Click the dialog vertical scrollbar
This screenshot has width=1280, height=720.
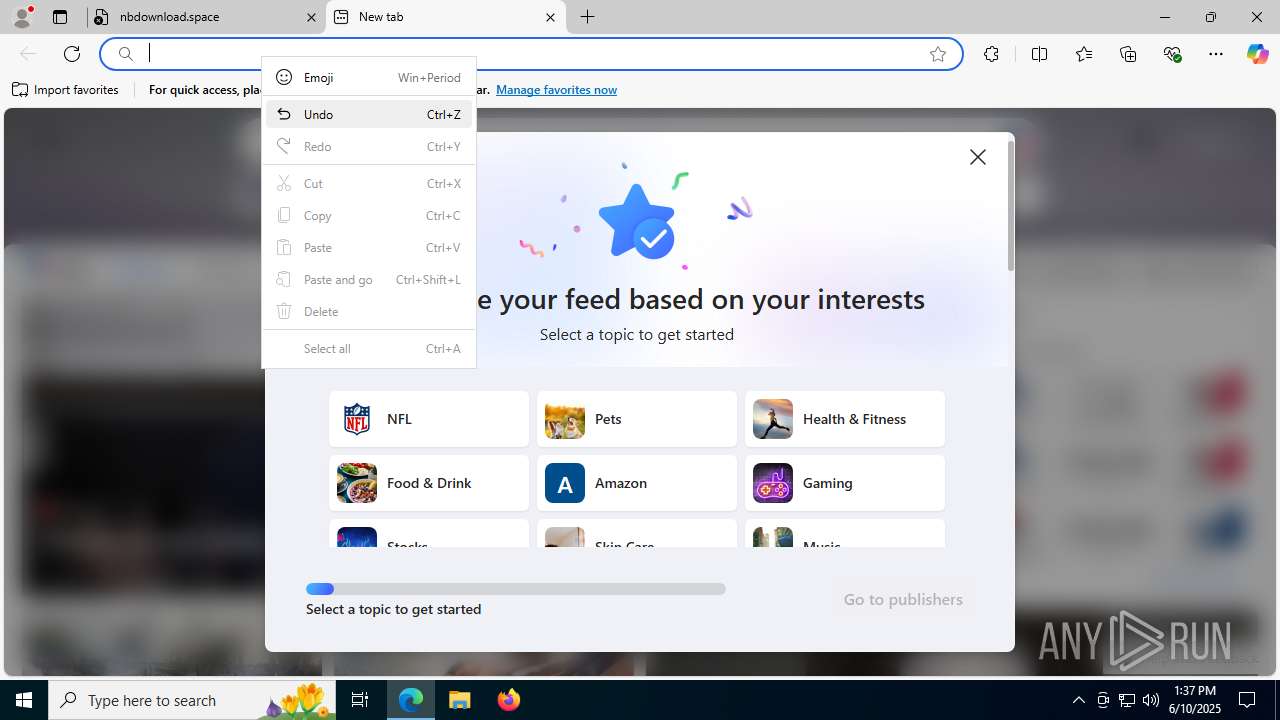click(x=1011, y=207)
